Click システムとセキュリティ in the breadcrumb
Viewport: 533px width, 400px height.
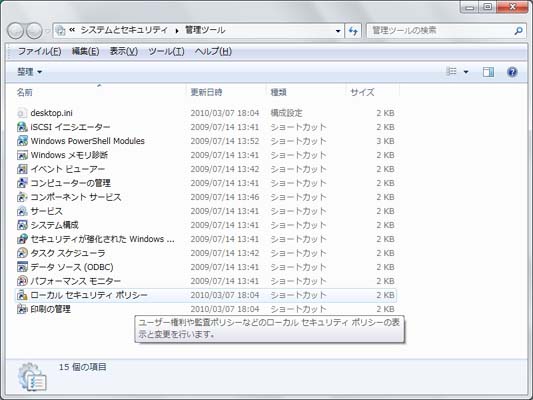point(124,30)
